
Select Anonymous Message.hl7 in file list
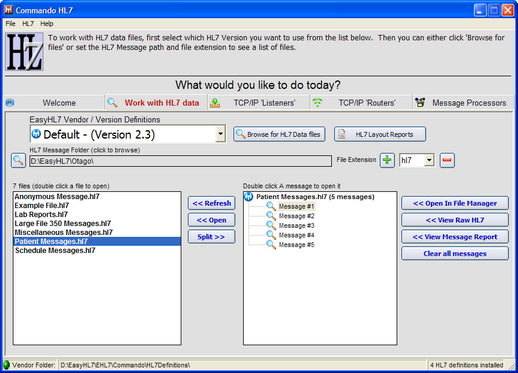[97, 196]
